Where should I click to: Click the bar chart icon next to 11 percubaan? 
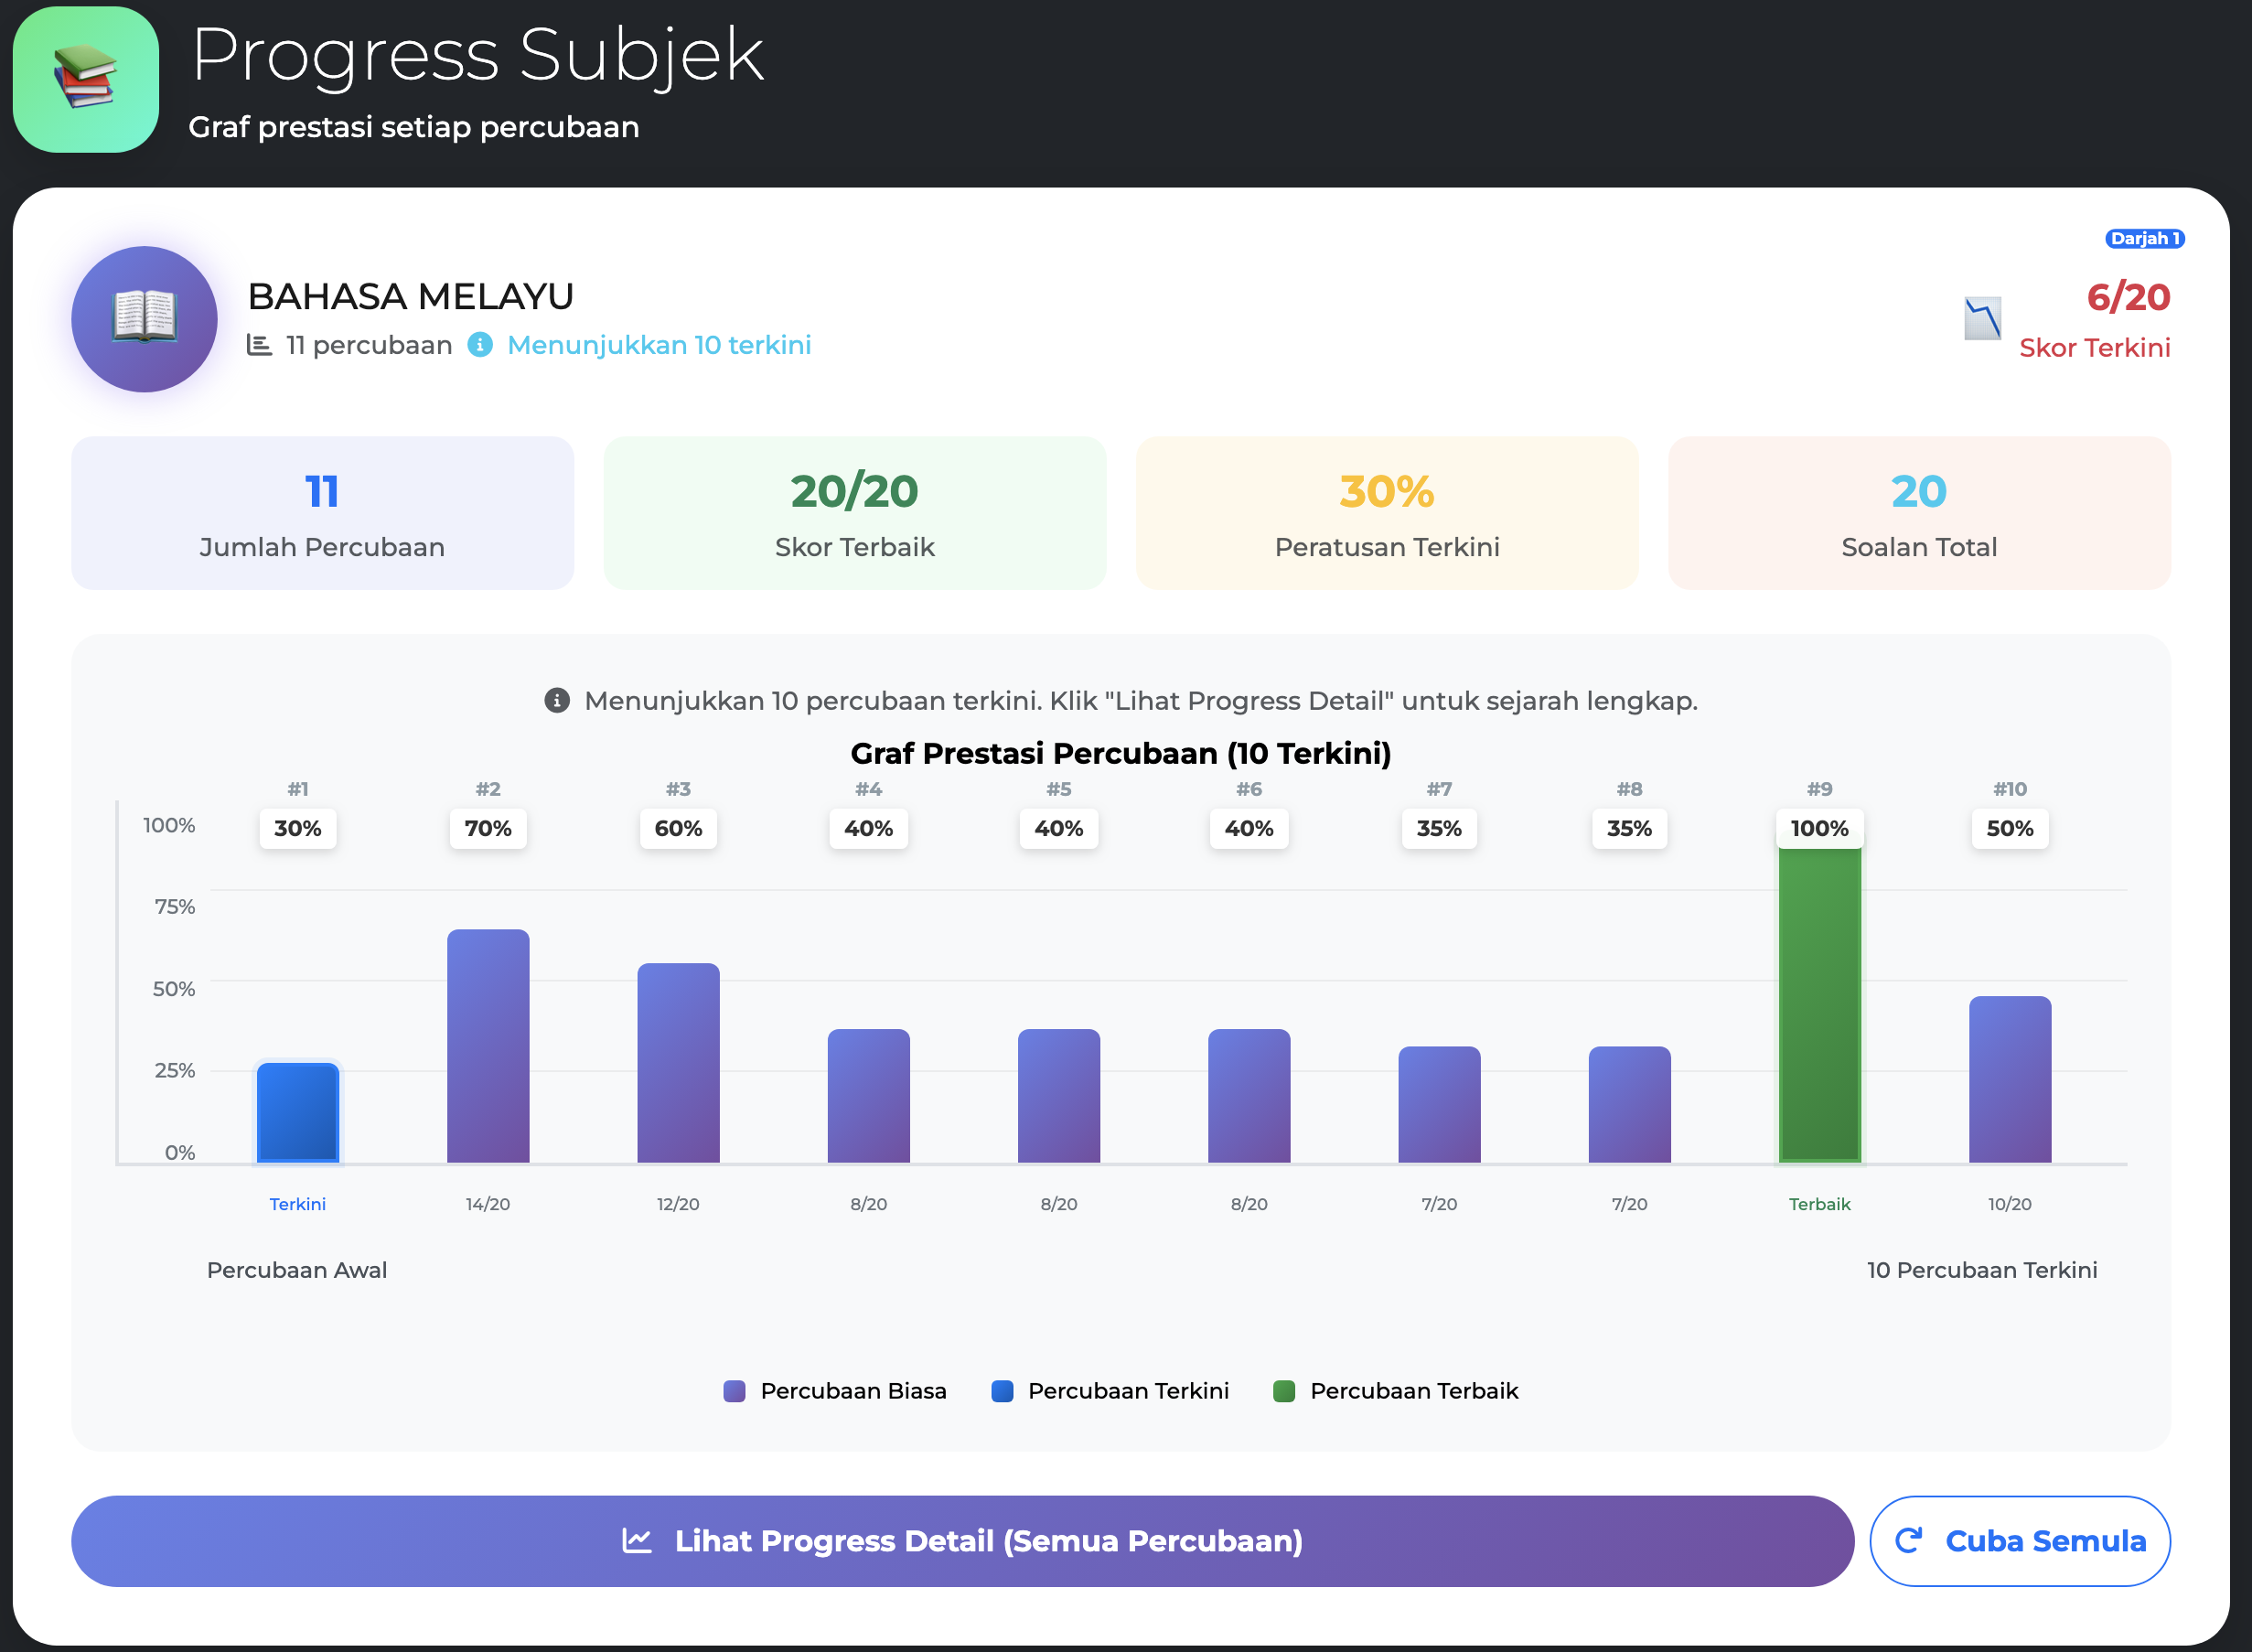coord(259,344)
